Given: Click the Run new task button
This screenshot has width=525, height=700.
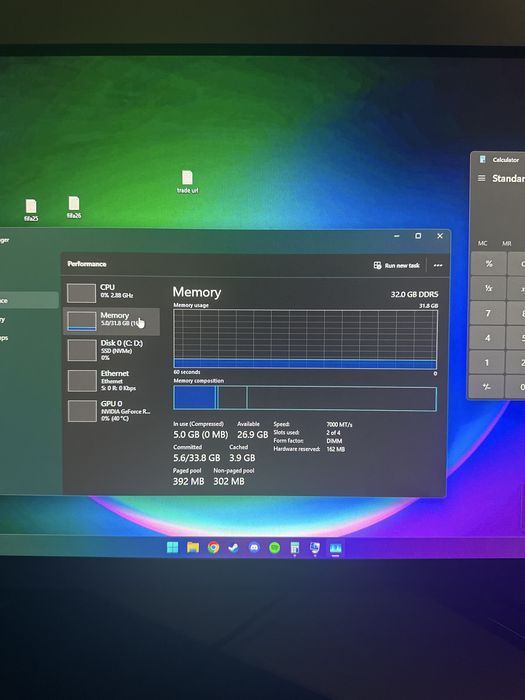Looking at the screenshot, I should [396, 265].
